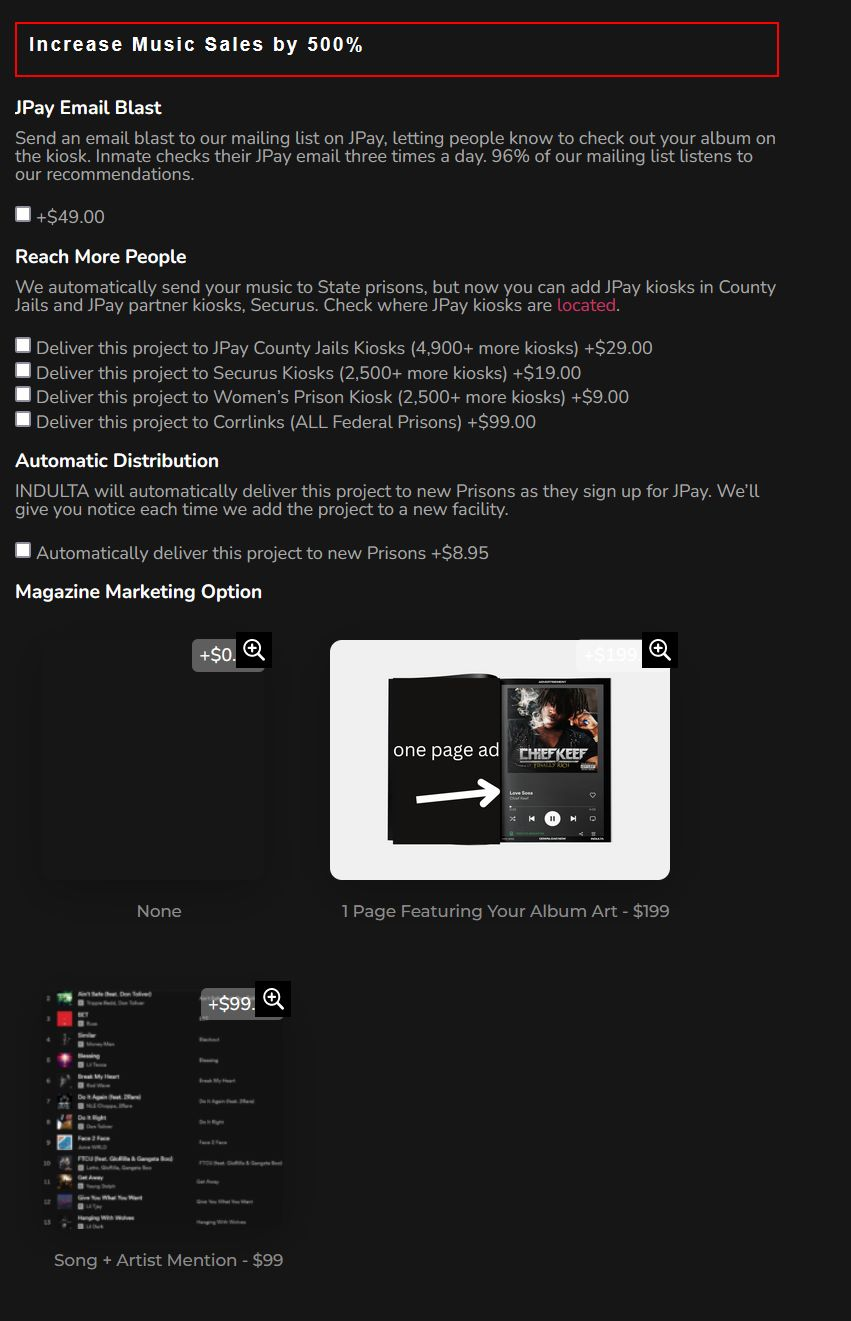Check Deliver to JPay County Jails Kiosks

23,345
